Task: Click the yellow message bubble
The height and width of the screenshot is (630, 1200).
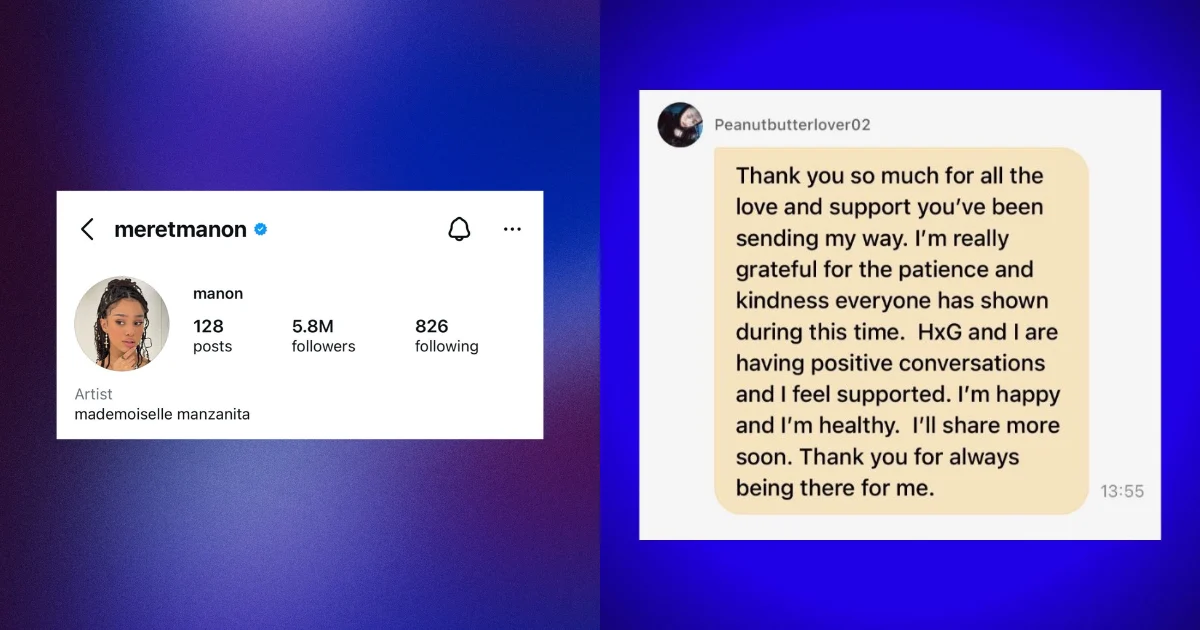Action: 901,331
